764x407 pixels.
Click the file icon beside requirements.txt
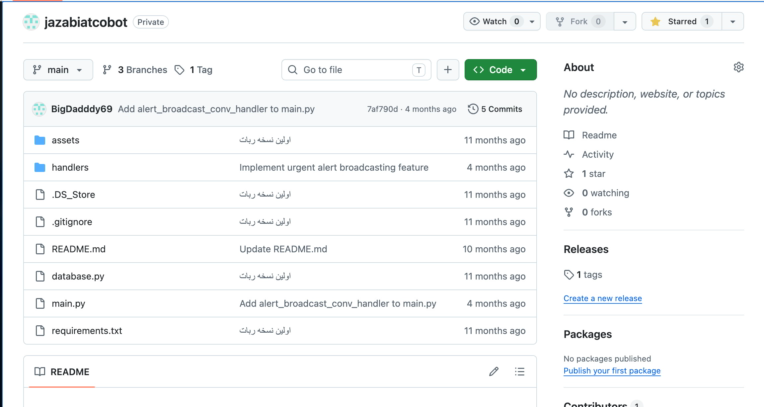[x=40, y=330]
